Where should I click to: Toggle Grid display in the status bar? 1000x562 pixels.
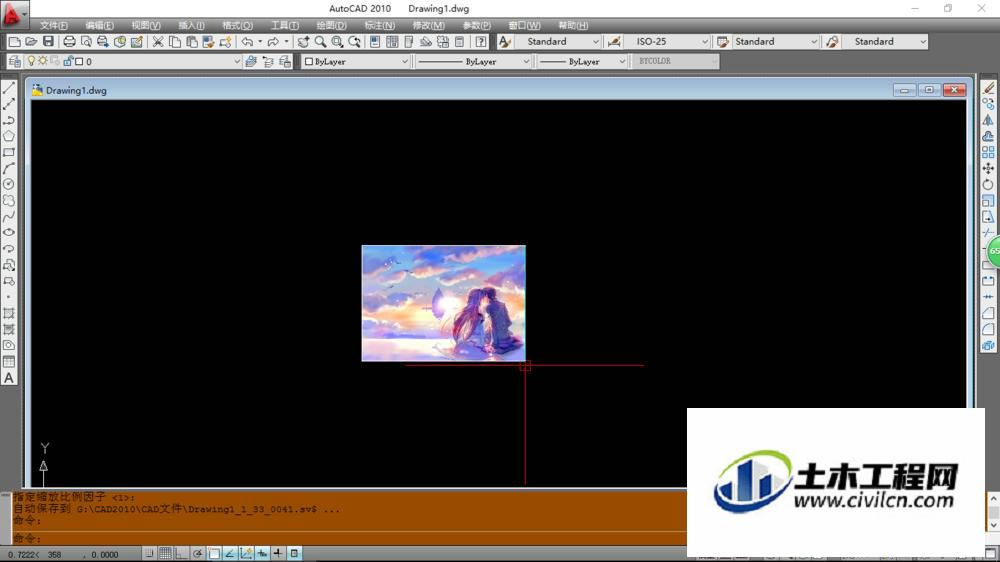(x=165, y=554)
